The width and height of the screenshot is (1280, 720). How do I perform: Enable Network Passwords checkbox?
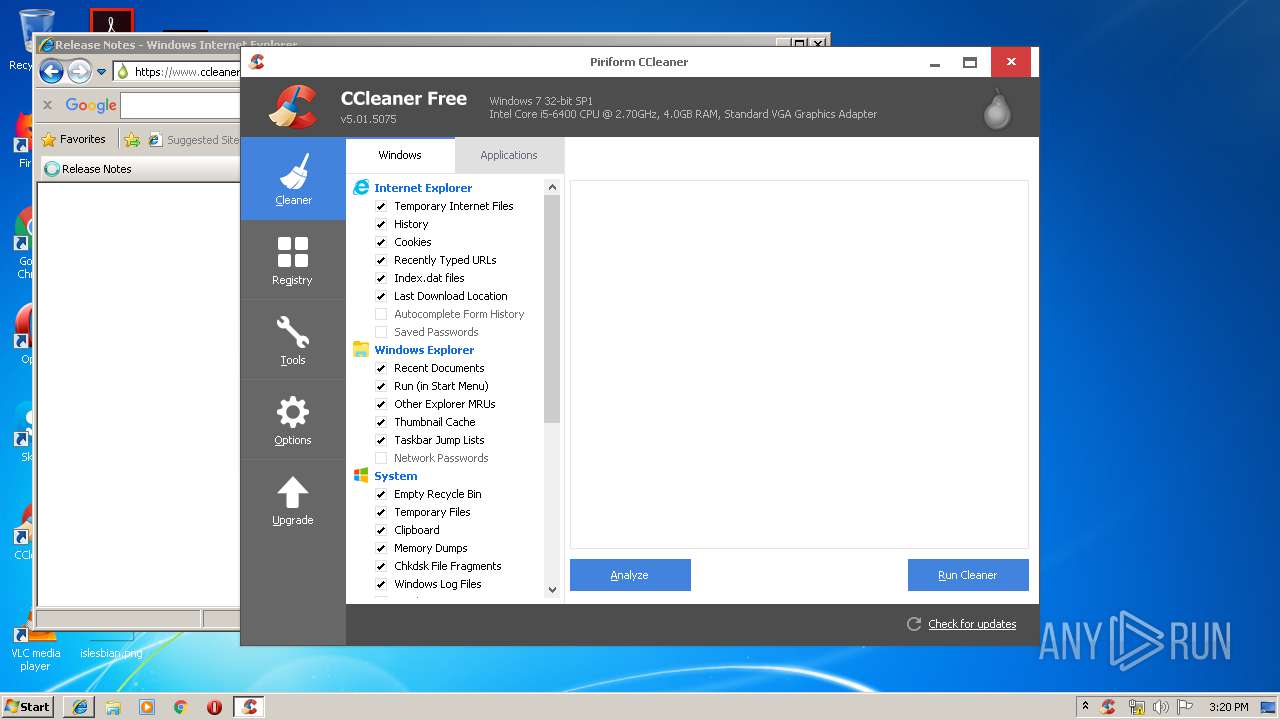(x=381, y=458)
